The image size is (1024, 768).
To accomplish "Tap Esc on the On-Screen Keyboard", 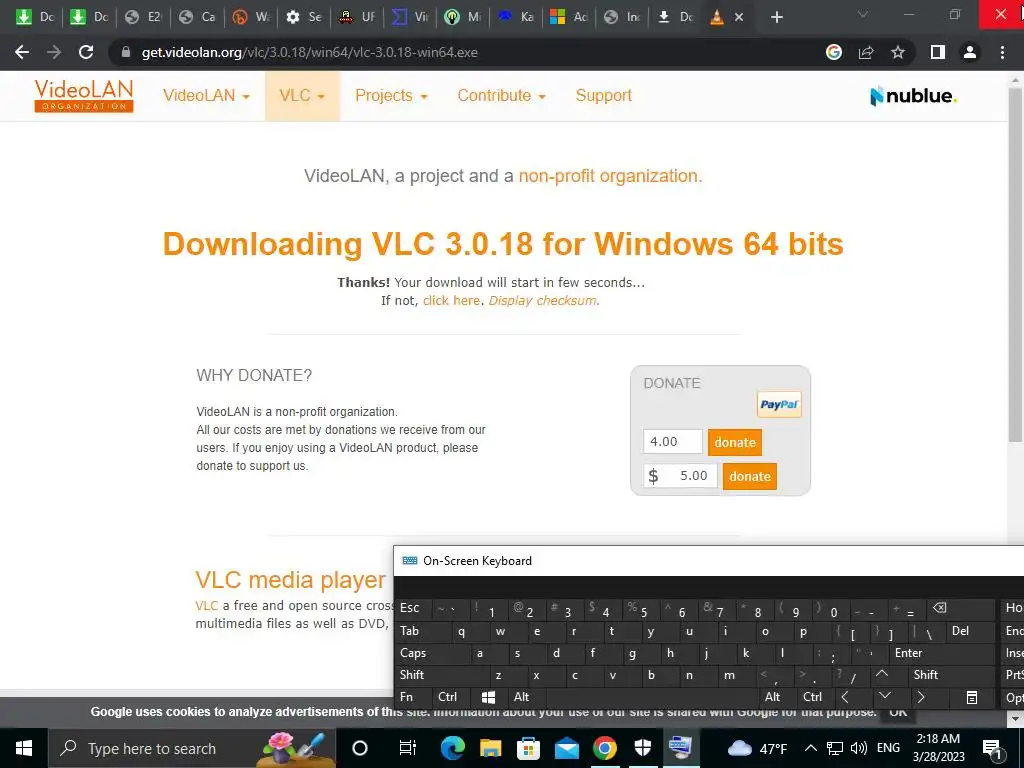I will pyautogui.click(x=415, y=608).
